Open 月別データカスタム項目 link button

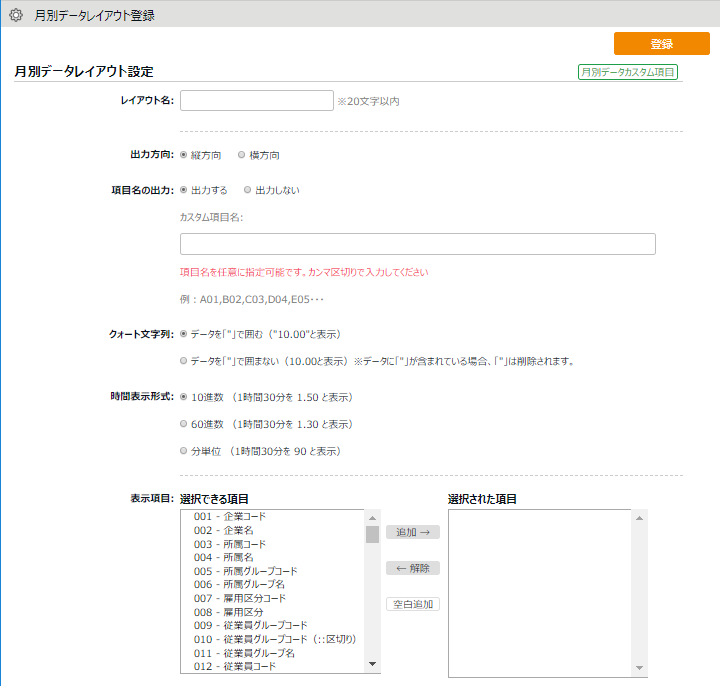628,72
